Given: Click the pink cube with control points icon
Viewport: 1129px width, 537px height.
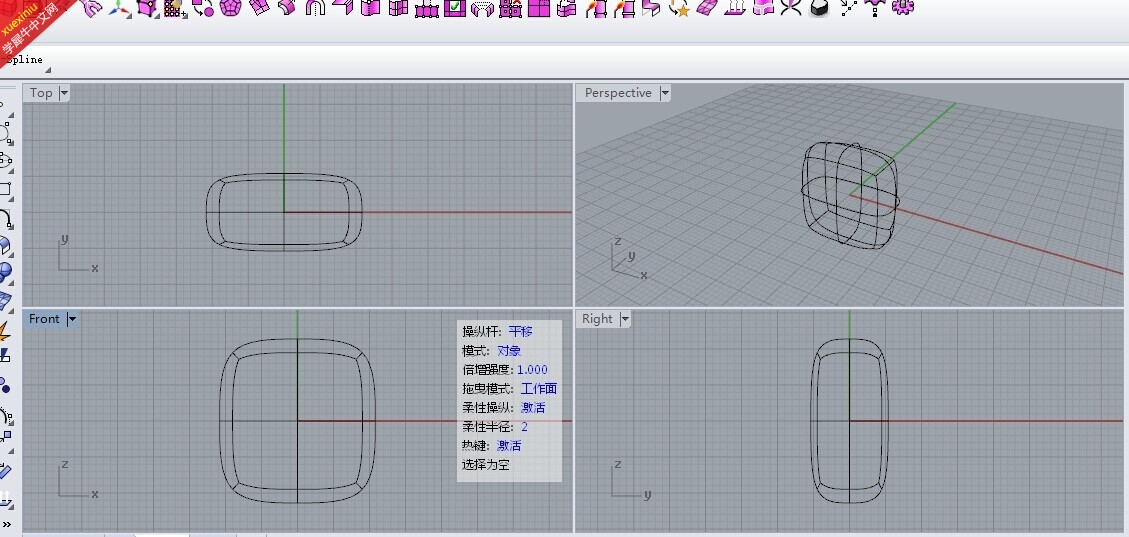Looking at the screenshot, I should click(147, 8).
